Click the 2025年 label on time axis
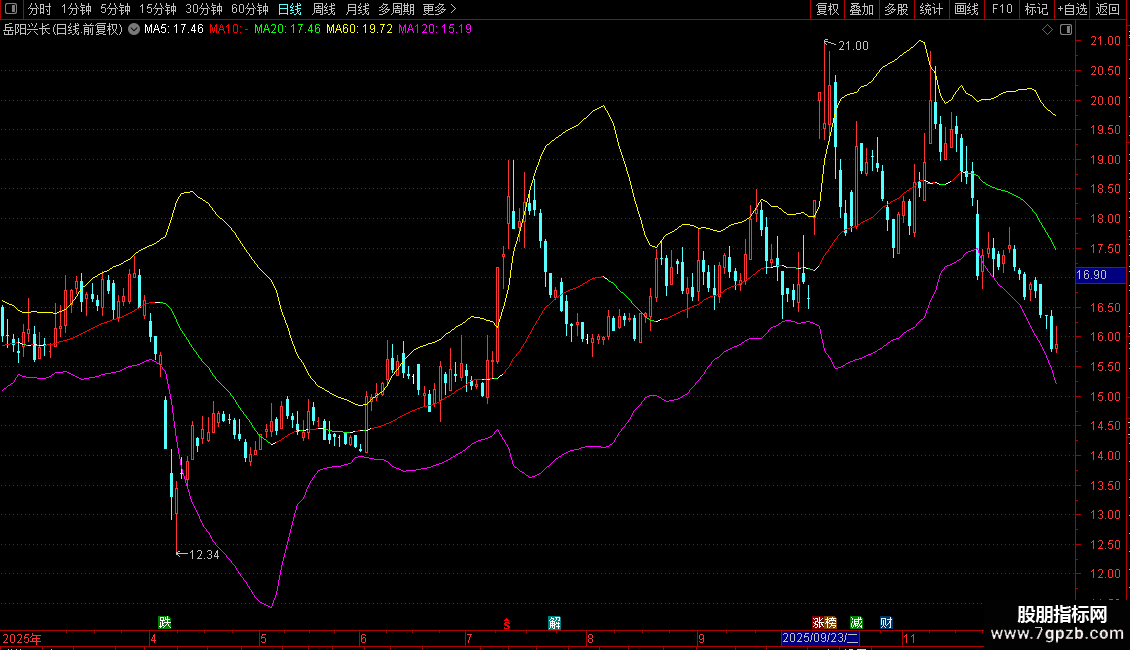Image resolution: width=1130 pixels, height=650 pixels. 22,639
